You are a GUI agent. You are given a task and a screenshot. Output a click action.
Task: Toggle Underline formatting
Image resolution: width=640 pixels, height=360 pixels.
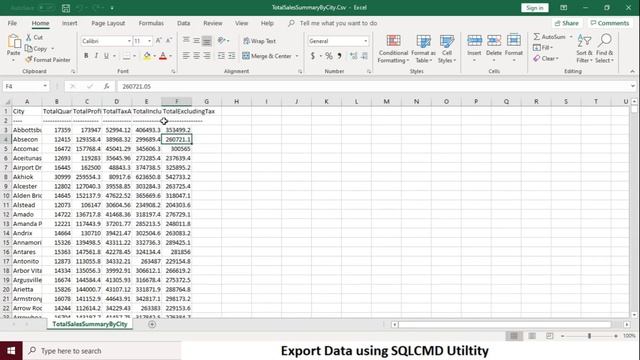pyautogui.click(x=106, y=56)
